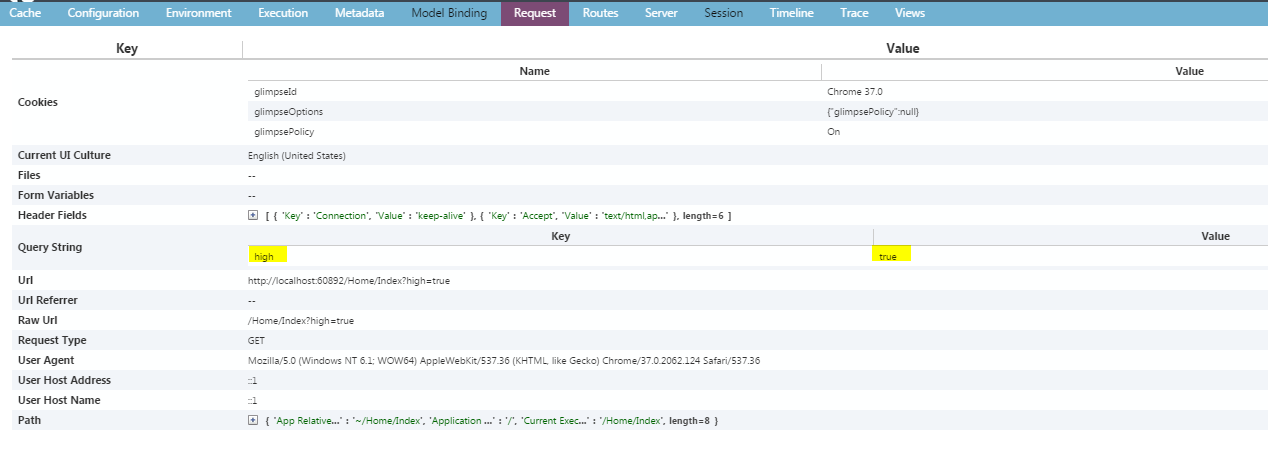Switch to the Trace tab
This screenshot has height=449, width=1268.
(854, 13)
